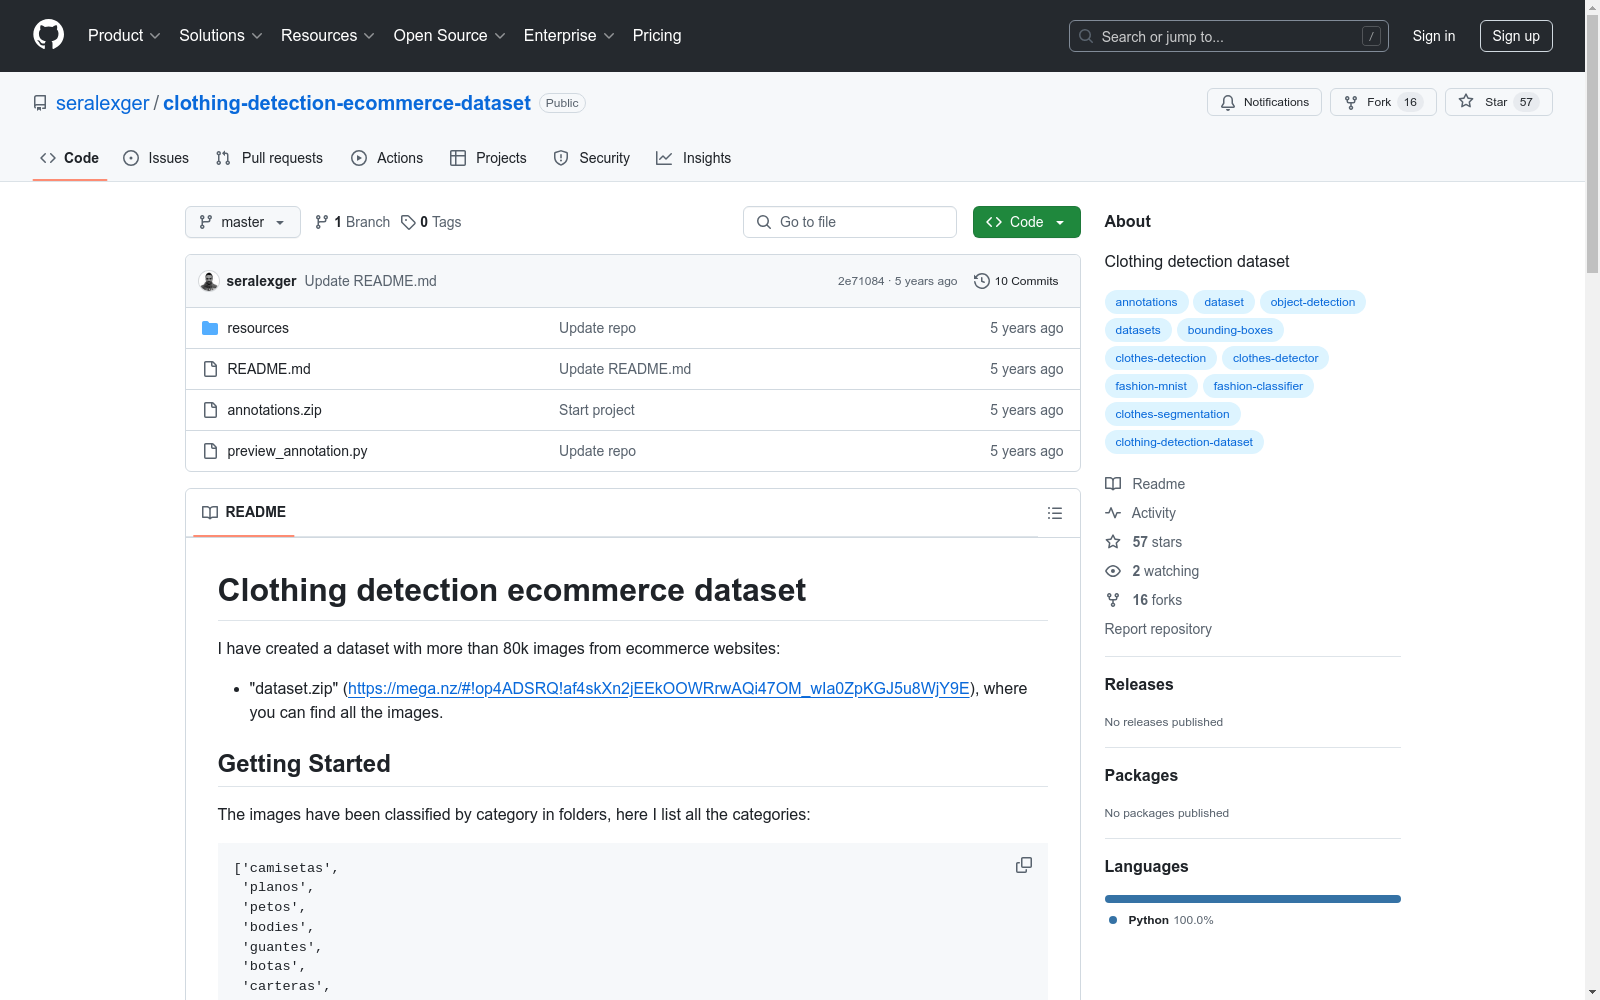Open the Releases section heading
The image size is (1600, 1000).
coord(1139,685)
